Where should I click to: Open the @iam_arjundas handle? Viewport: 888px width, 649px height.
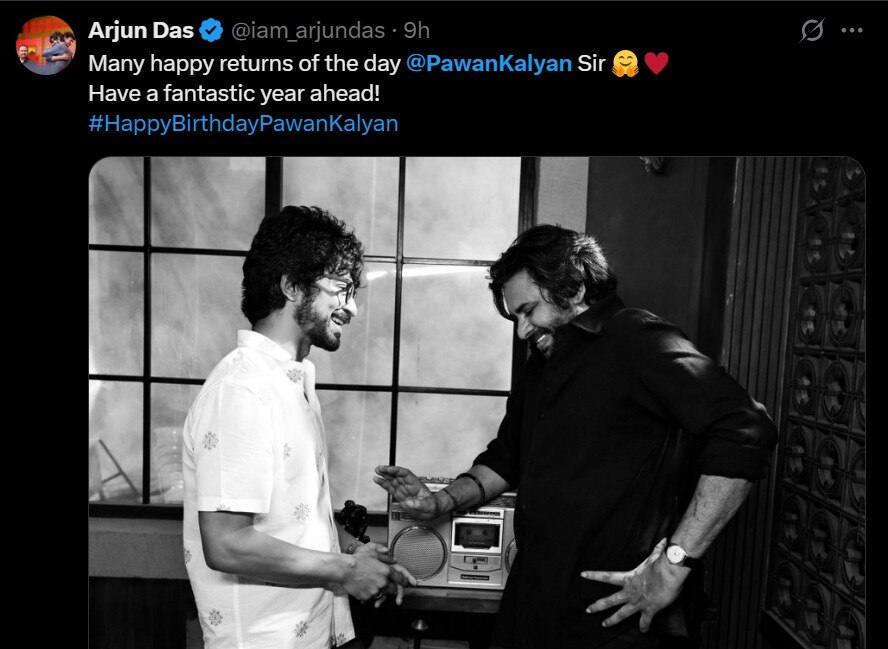pos(308,31)
